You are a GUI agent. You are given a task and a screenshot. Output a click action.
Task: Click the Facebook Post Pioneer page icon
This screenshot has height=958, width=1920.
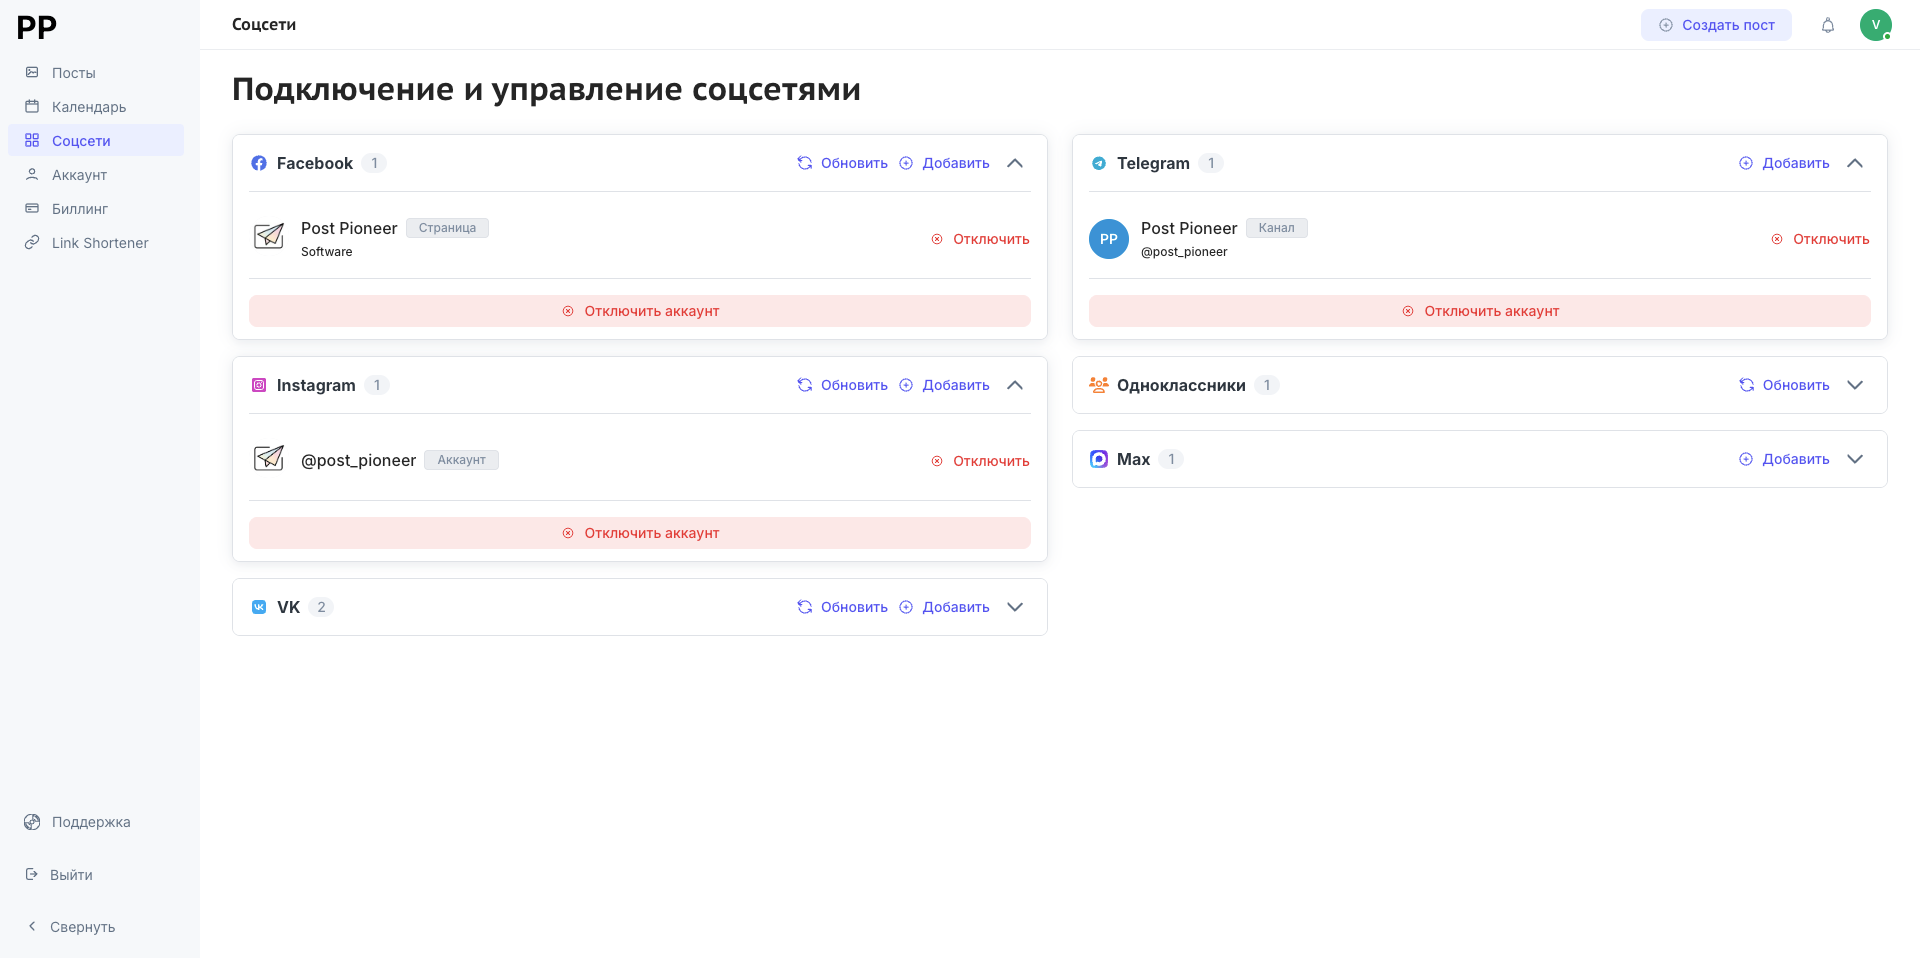[269, 237]
